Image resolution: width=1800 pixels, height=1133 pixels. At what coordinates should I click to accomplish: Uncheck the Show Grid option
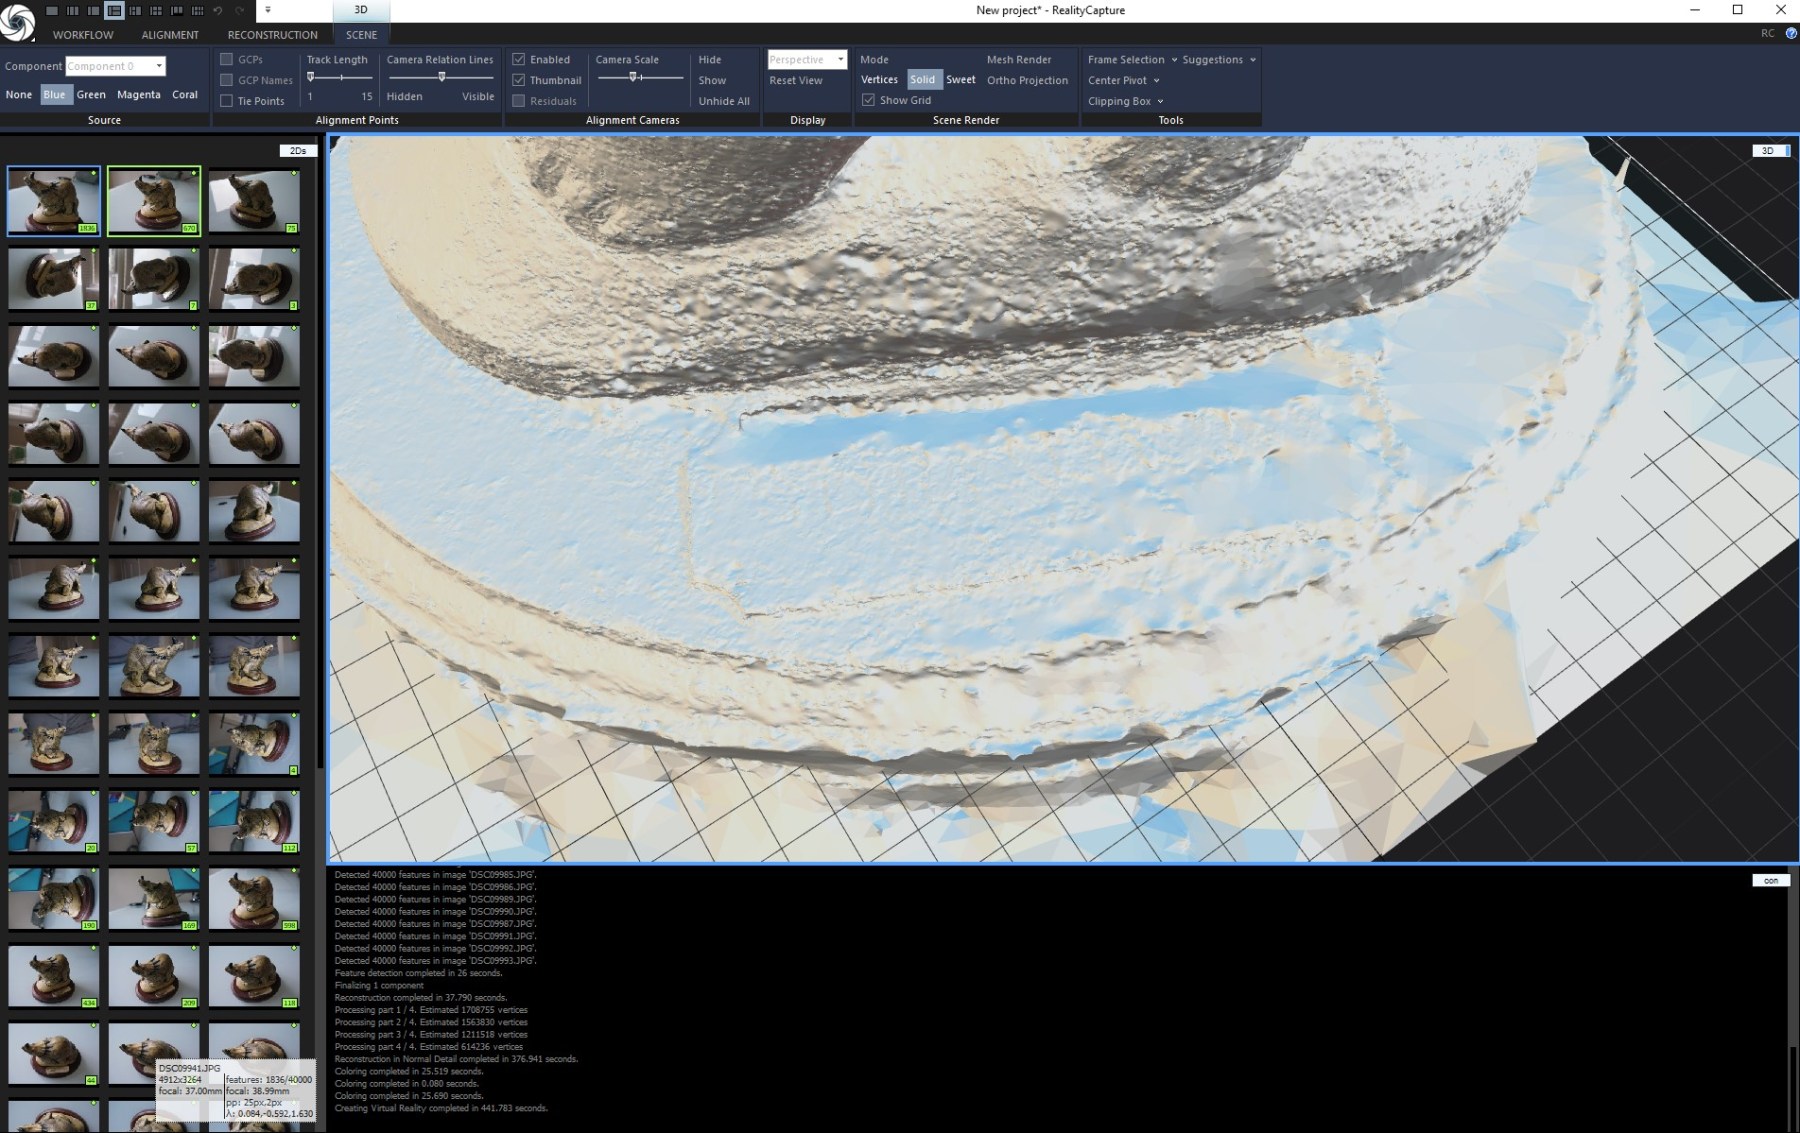coord(869,99)
